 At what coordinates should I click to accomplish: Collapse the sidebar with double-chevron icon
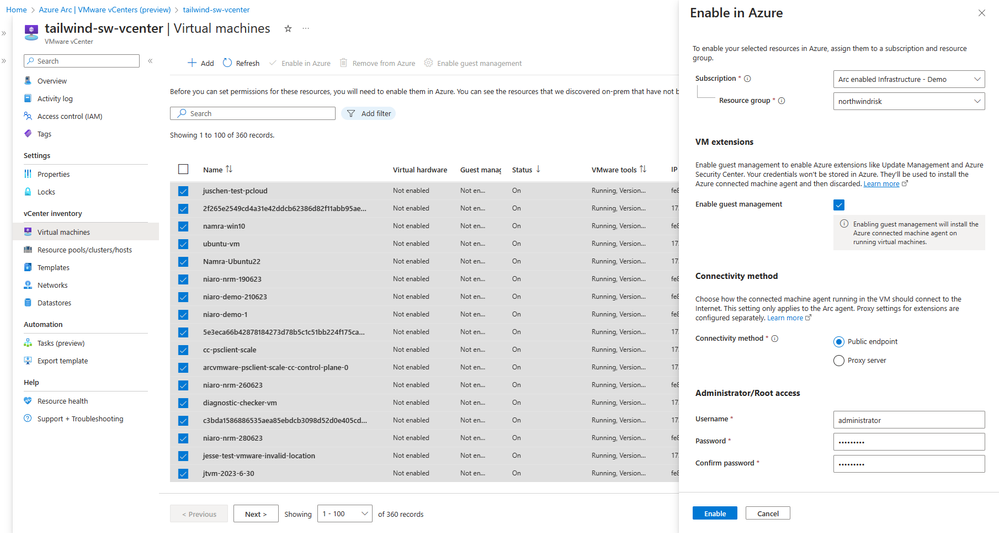(x=150, y=61)
